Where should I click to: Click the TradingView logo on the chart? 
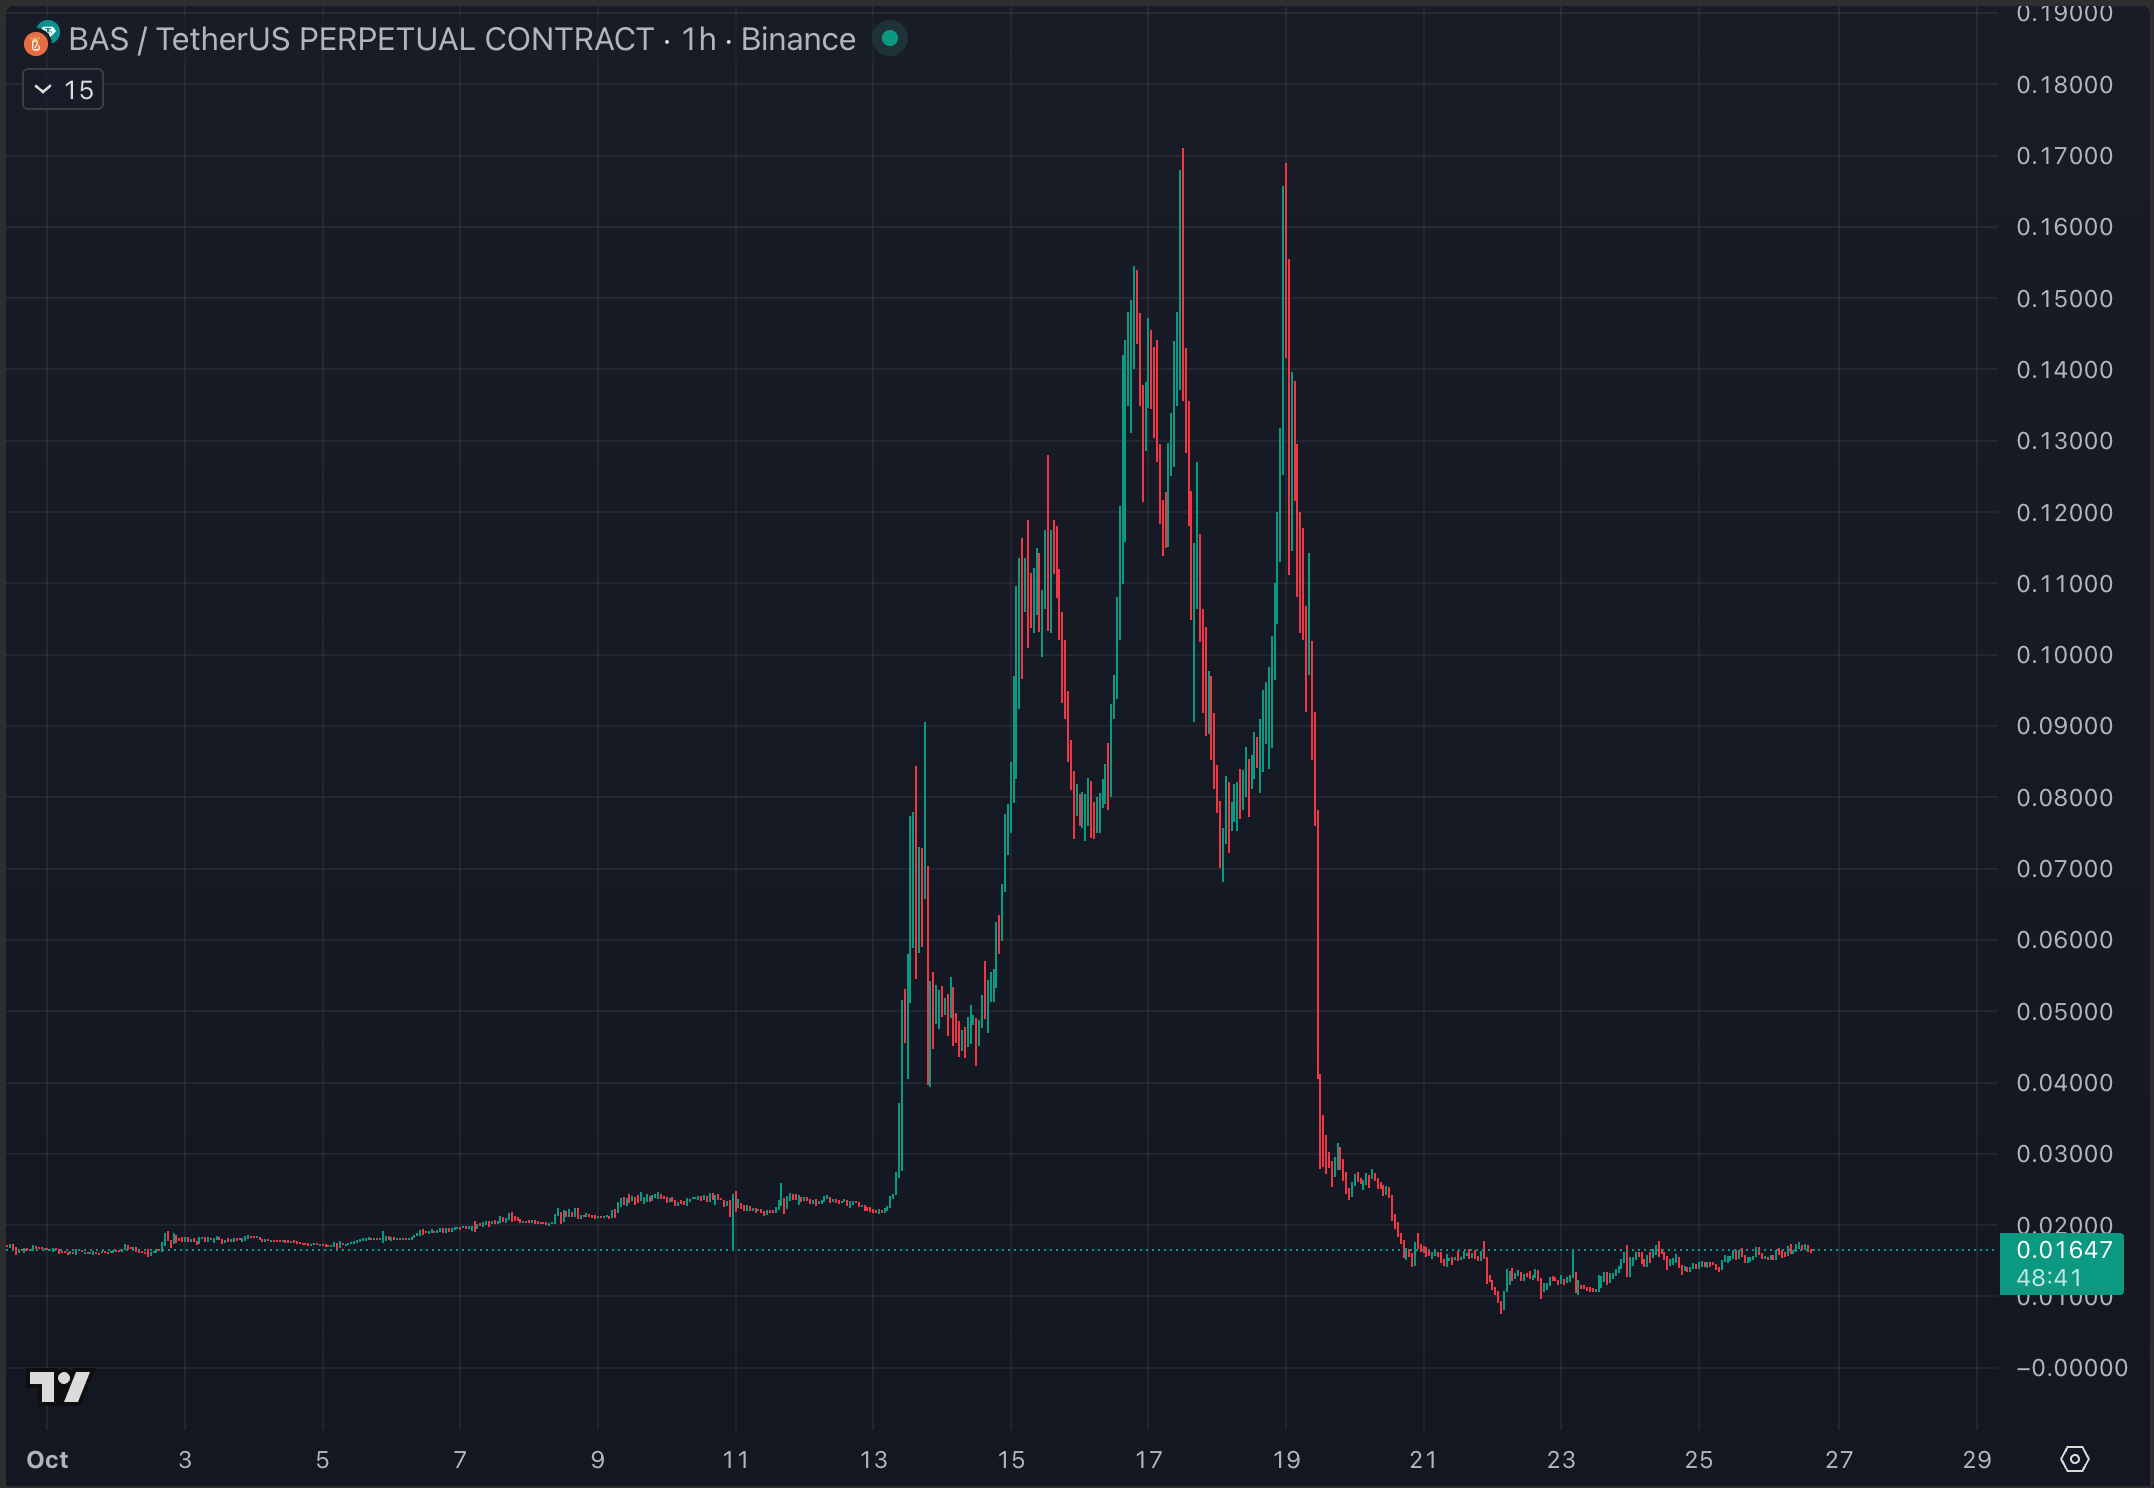(60, 1386)
